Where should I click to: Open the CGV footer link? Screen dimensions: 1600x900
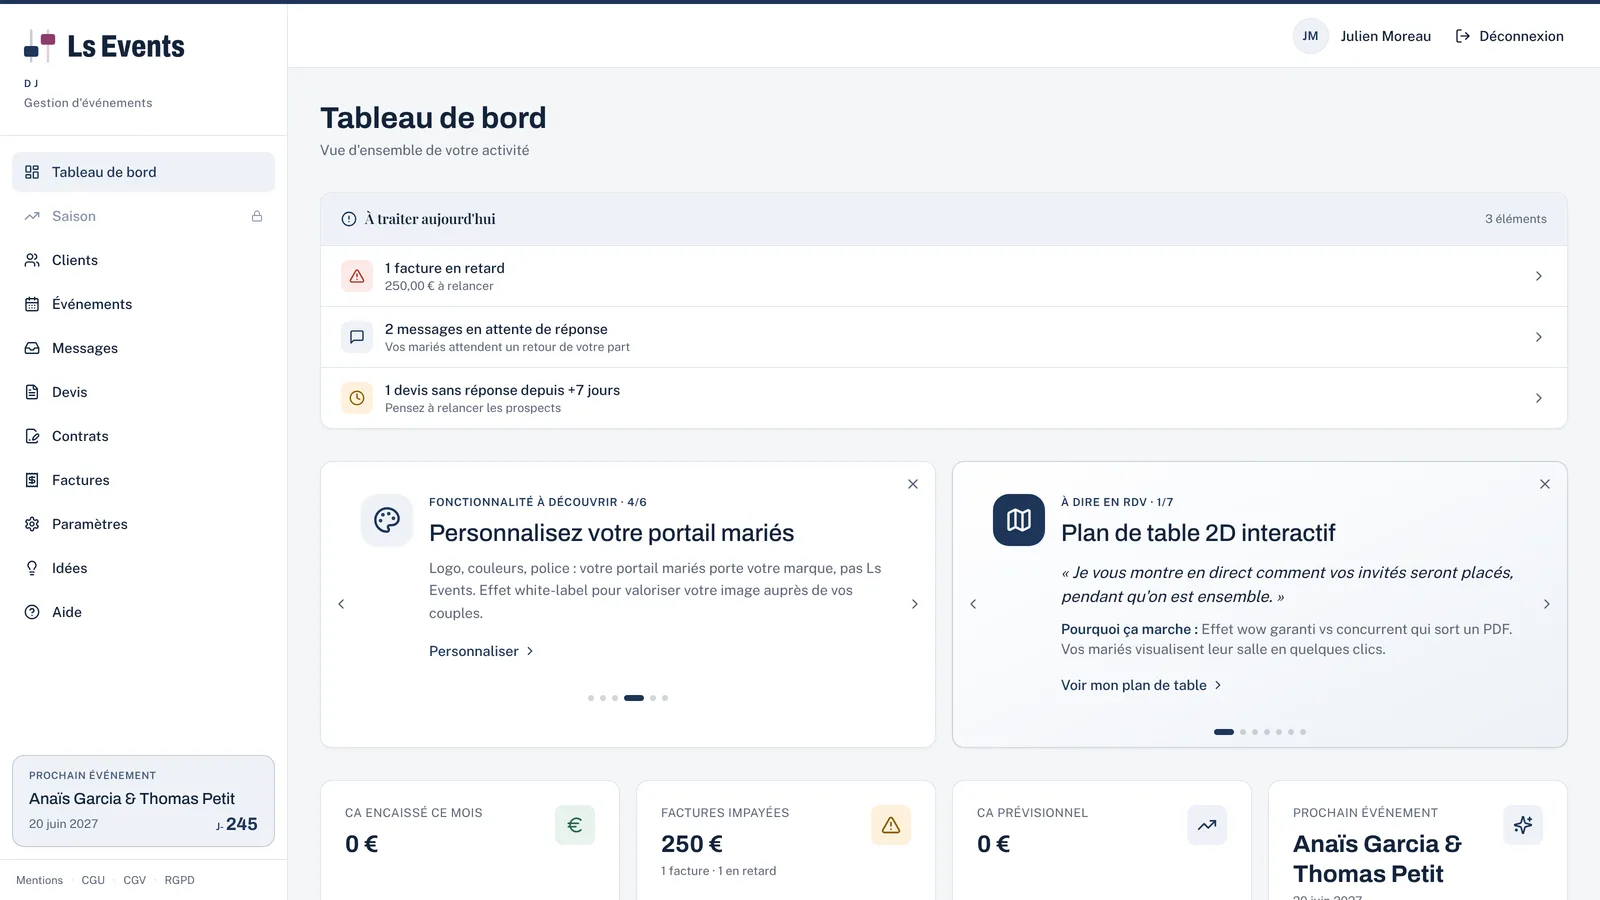[135, 880]
